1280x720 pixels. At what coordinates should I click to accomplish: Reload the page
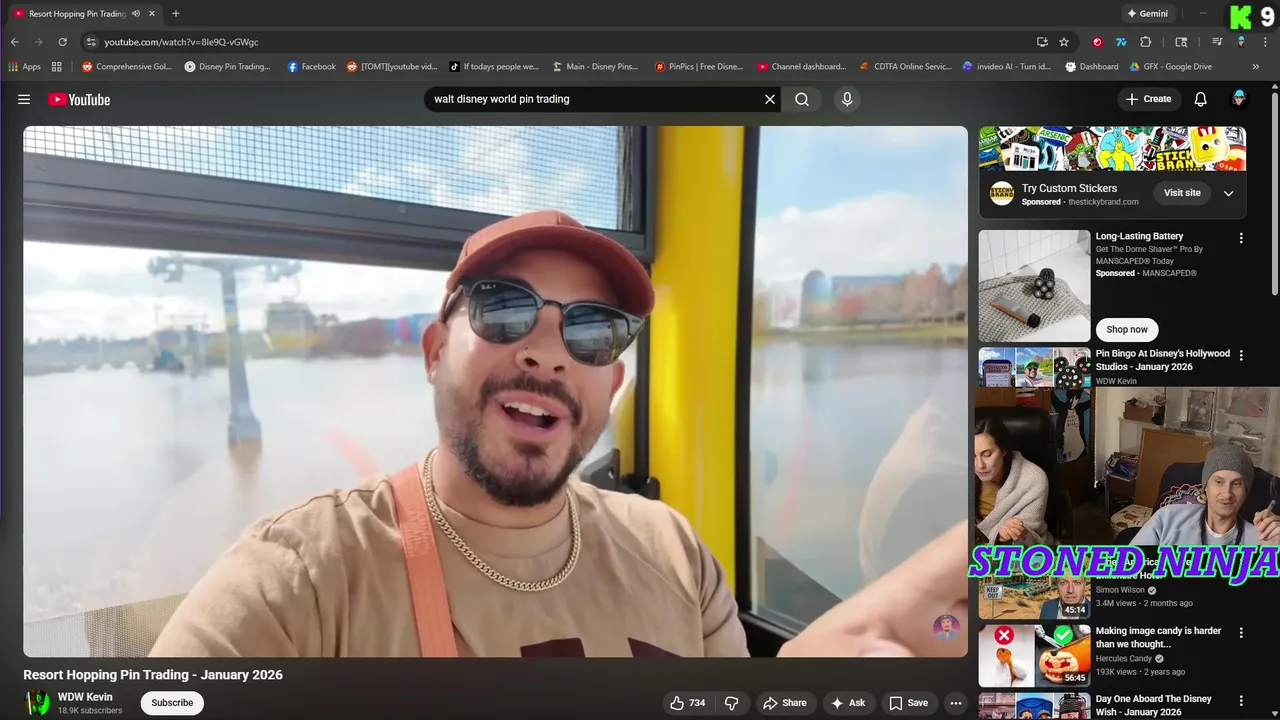pos(62,42)
